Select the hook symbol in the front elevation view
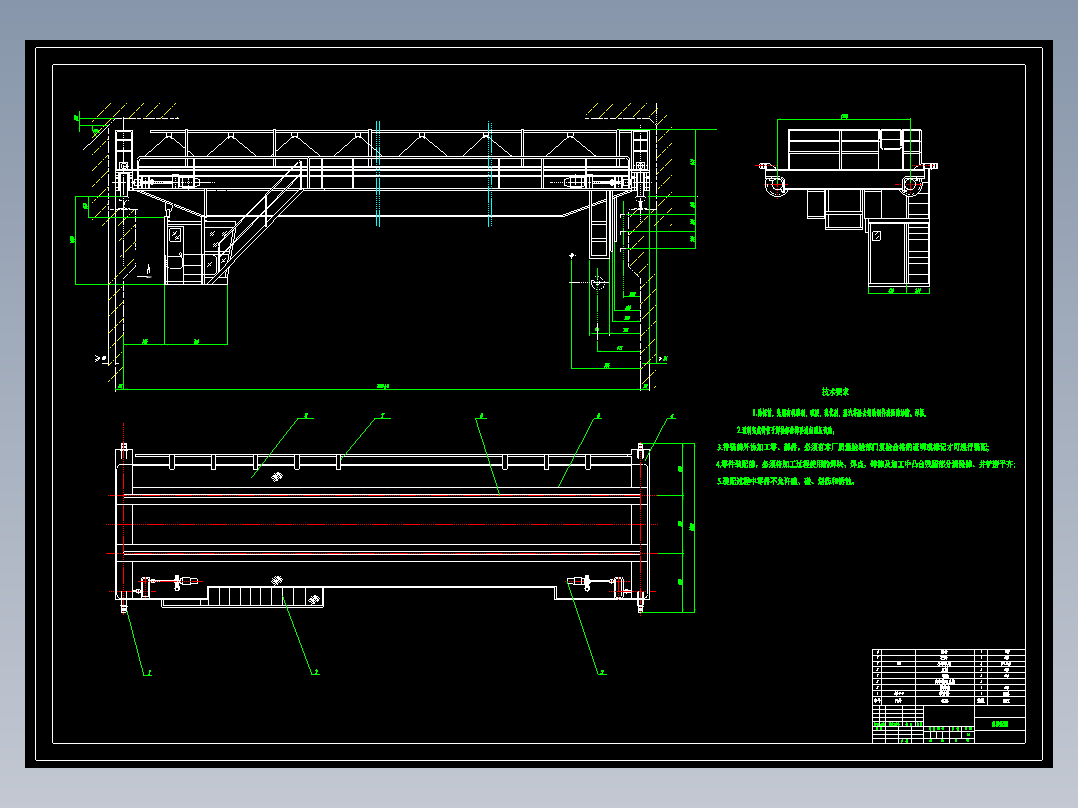This screenshot has height=808, width=1078. (x=597, y=283)
